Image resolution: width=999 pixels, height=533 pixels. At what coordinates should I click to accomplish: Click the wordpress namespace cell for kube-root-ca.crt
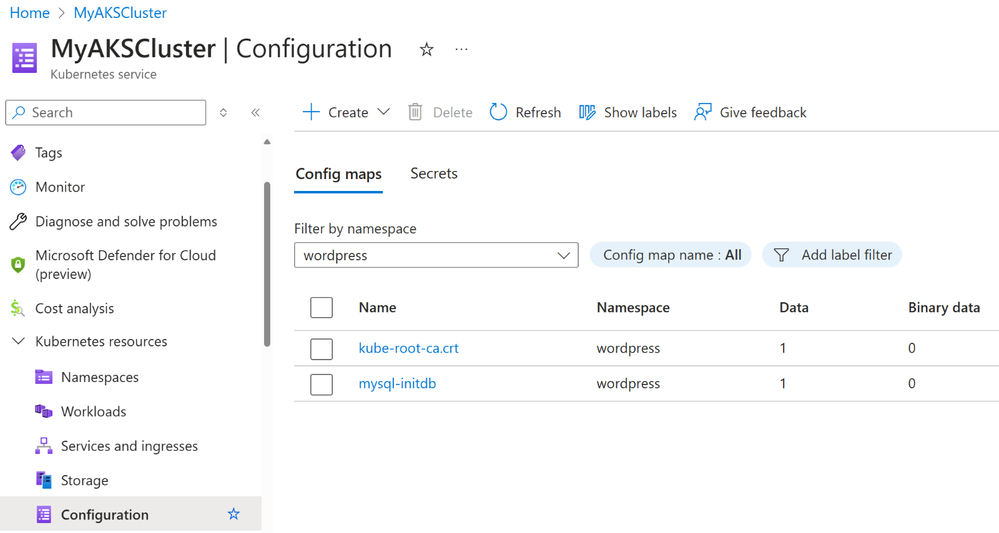(x=628, y=348)
